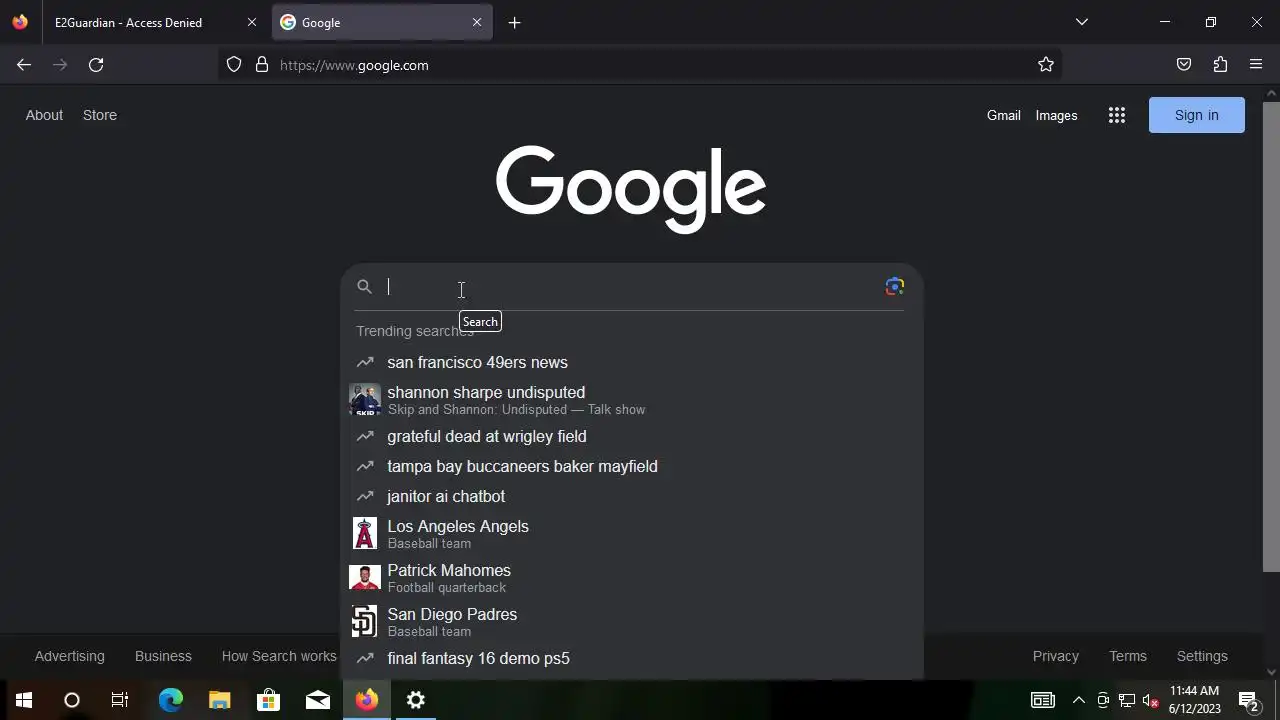Select suggestion grateful dead at wrigley field
This screenshot has height=720, width=1280.
(x=631, y=436)
